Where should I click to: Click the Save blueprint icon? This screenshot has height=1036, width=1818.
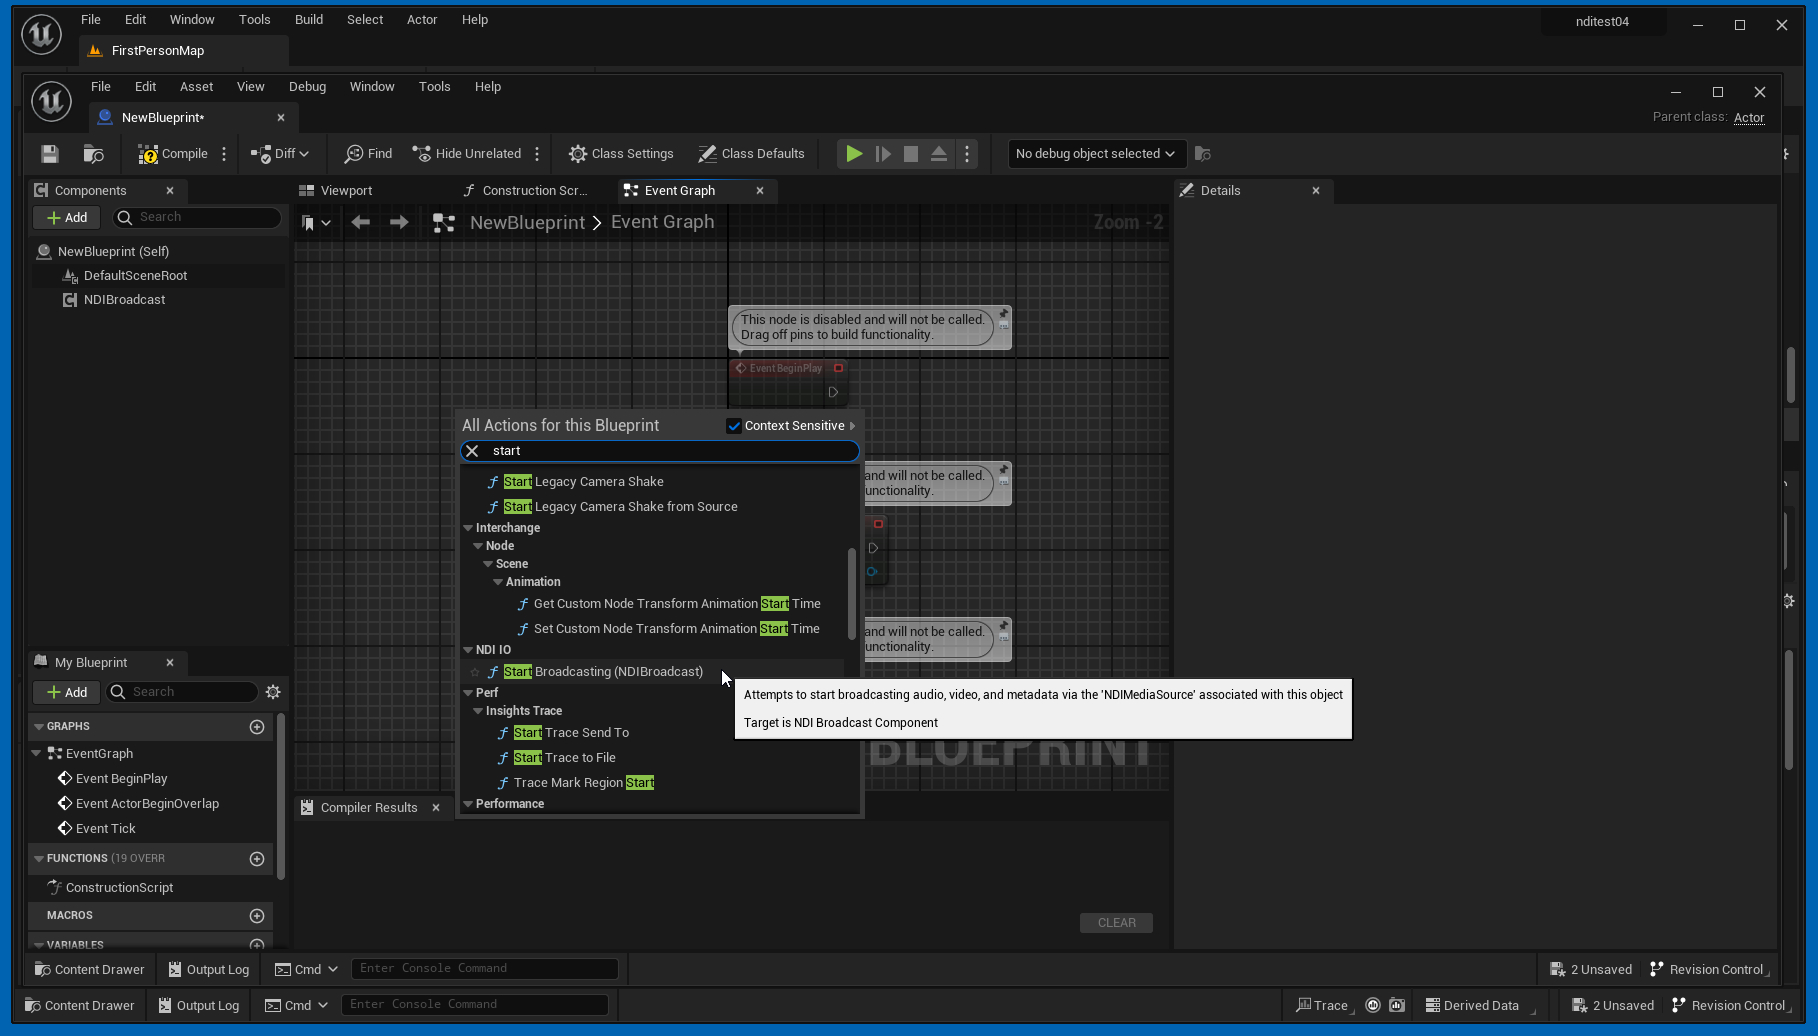point(50,154)
